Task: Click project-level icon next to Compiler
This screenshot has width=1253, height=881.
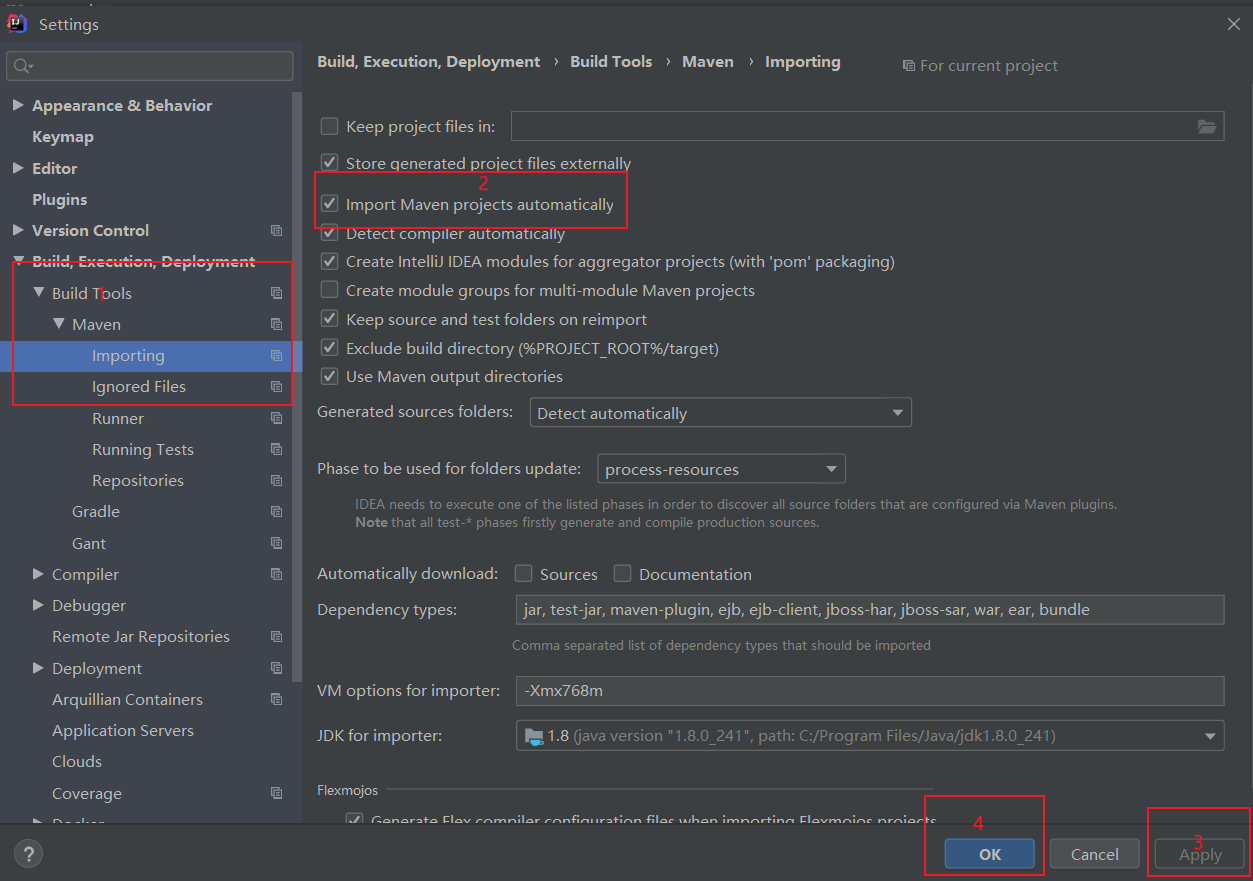Action: 277,574
